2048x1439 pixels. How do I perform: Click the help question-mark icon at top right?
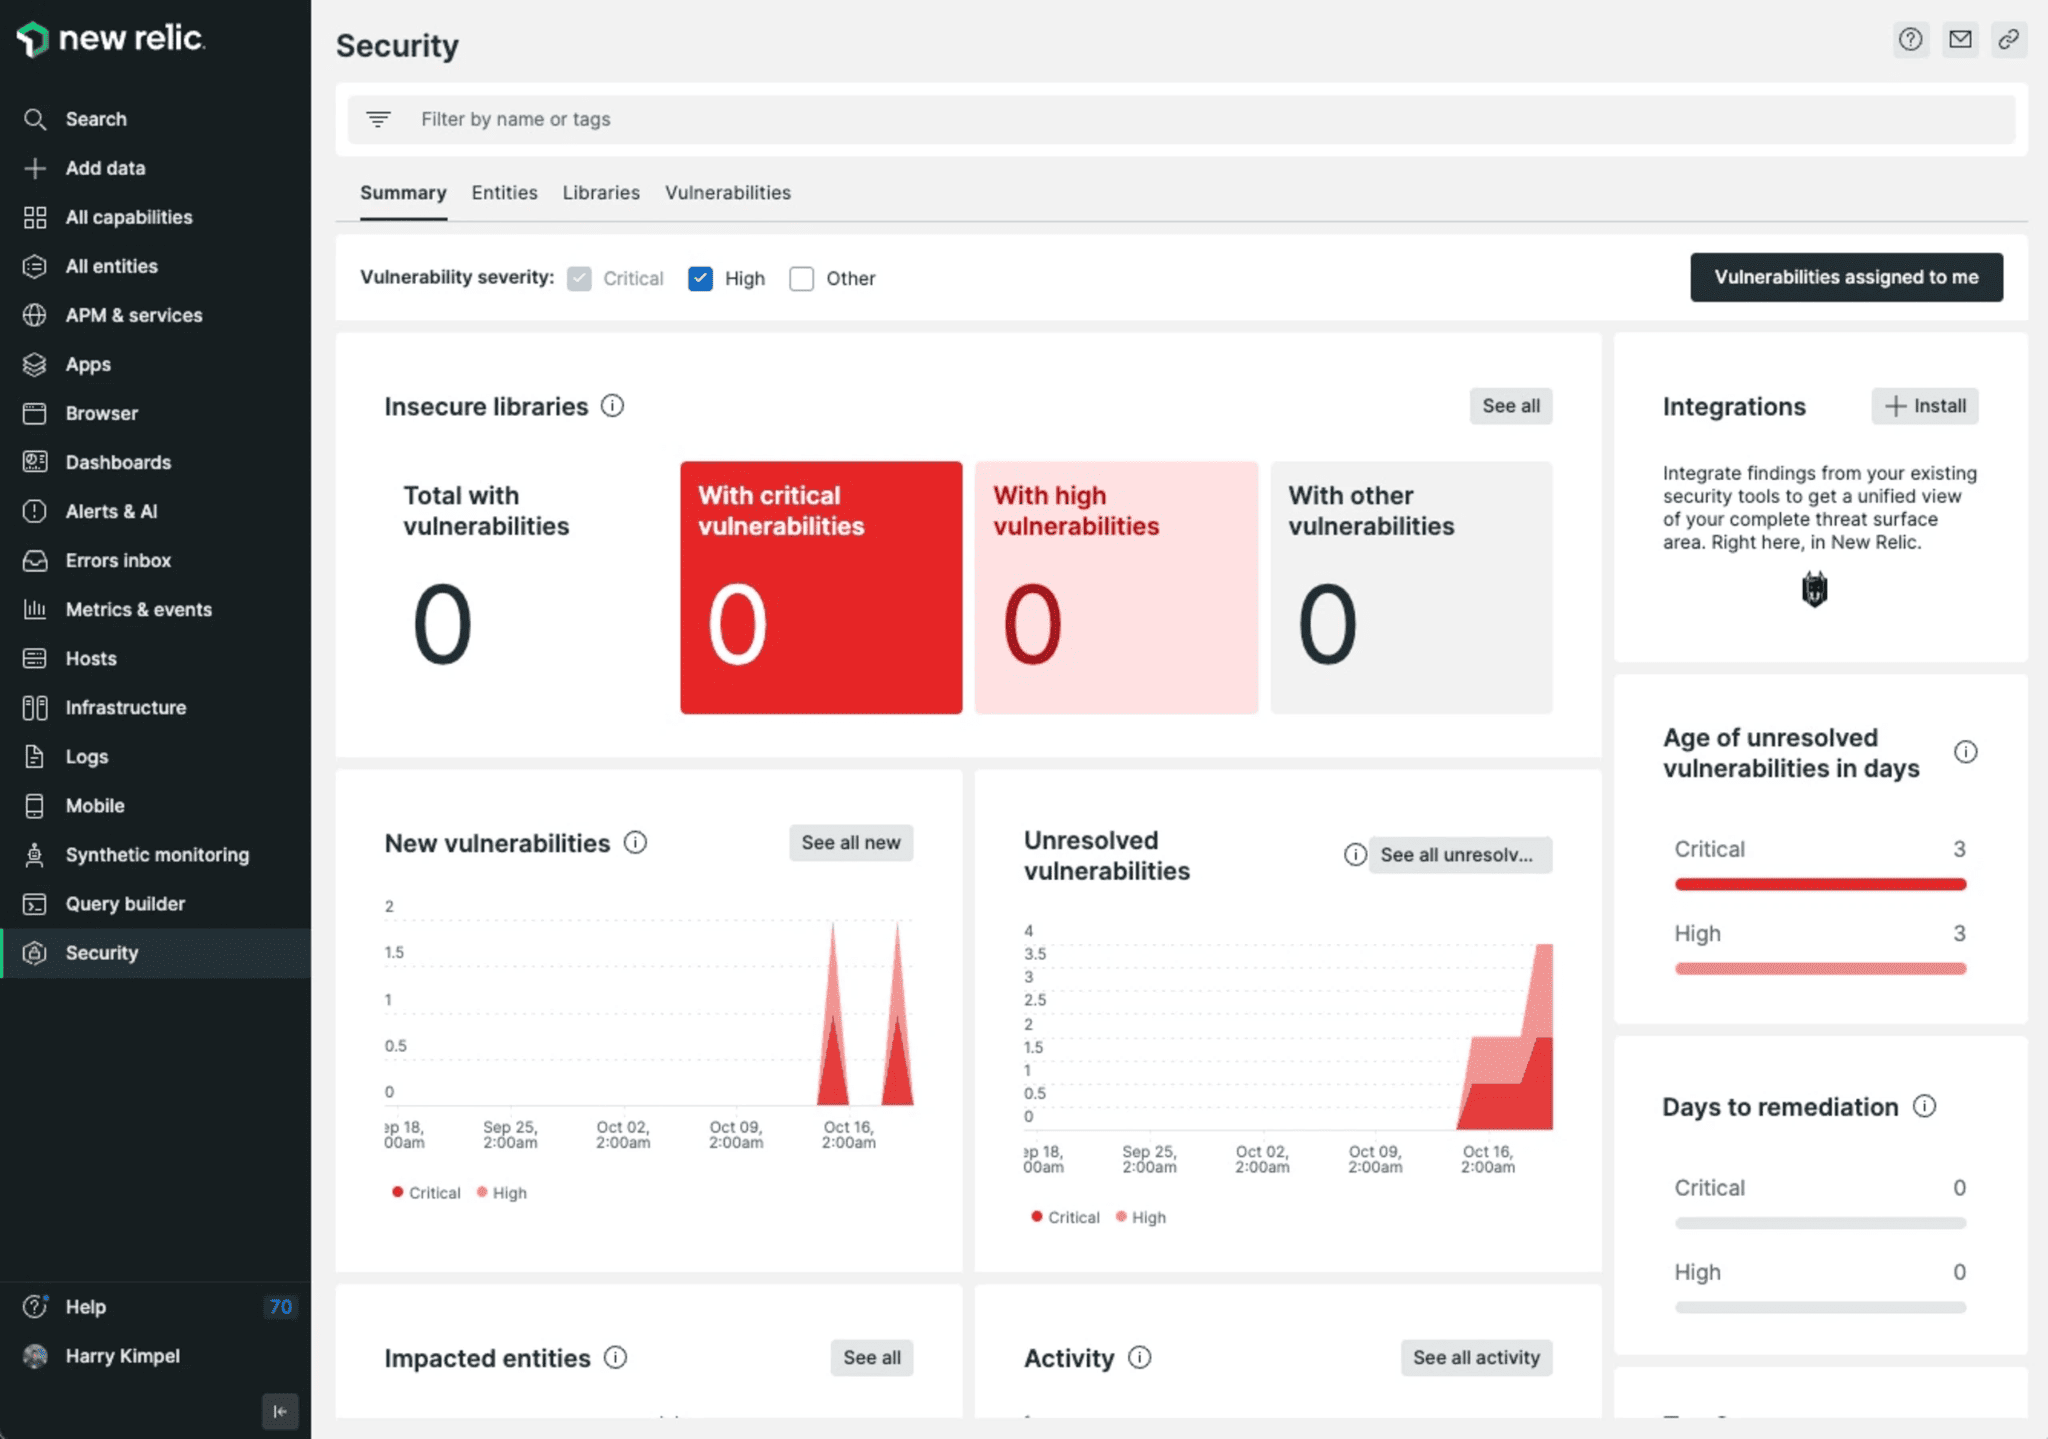click(x=1910, y=39)
